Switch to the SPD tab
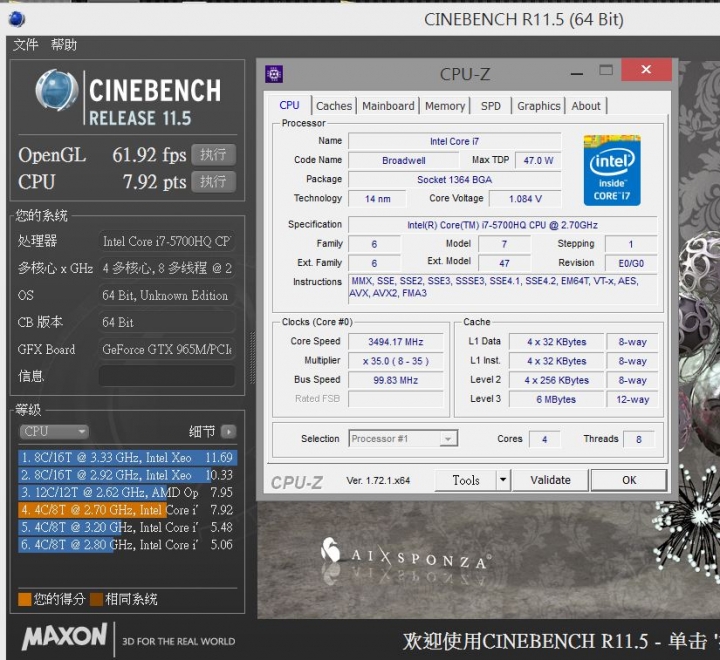 pyautogui.click(x=490, y=106)
